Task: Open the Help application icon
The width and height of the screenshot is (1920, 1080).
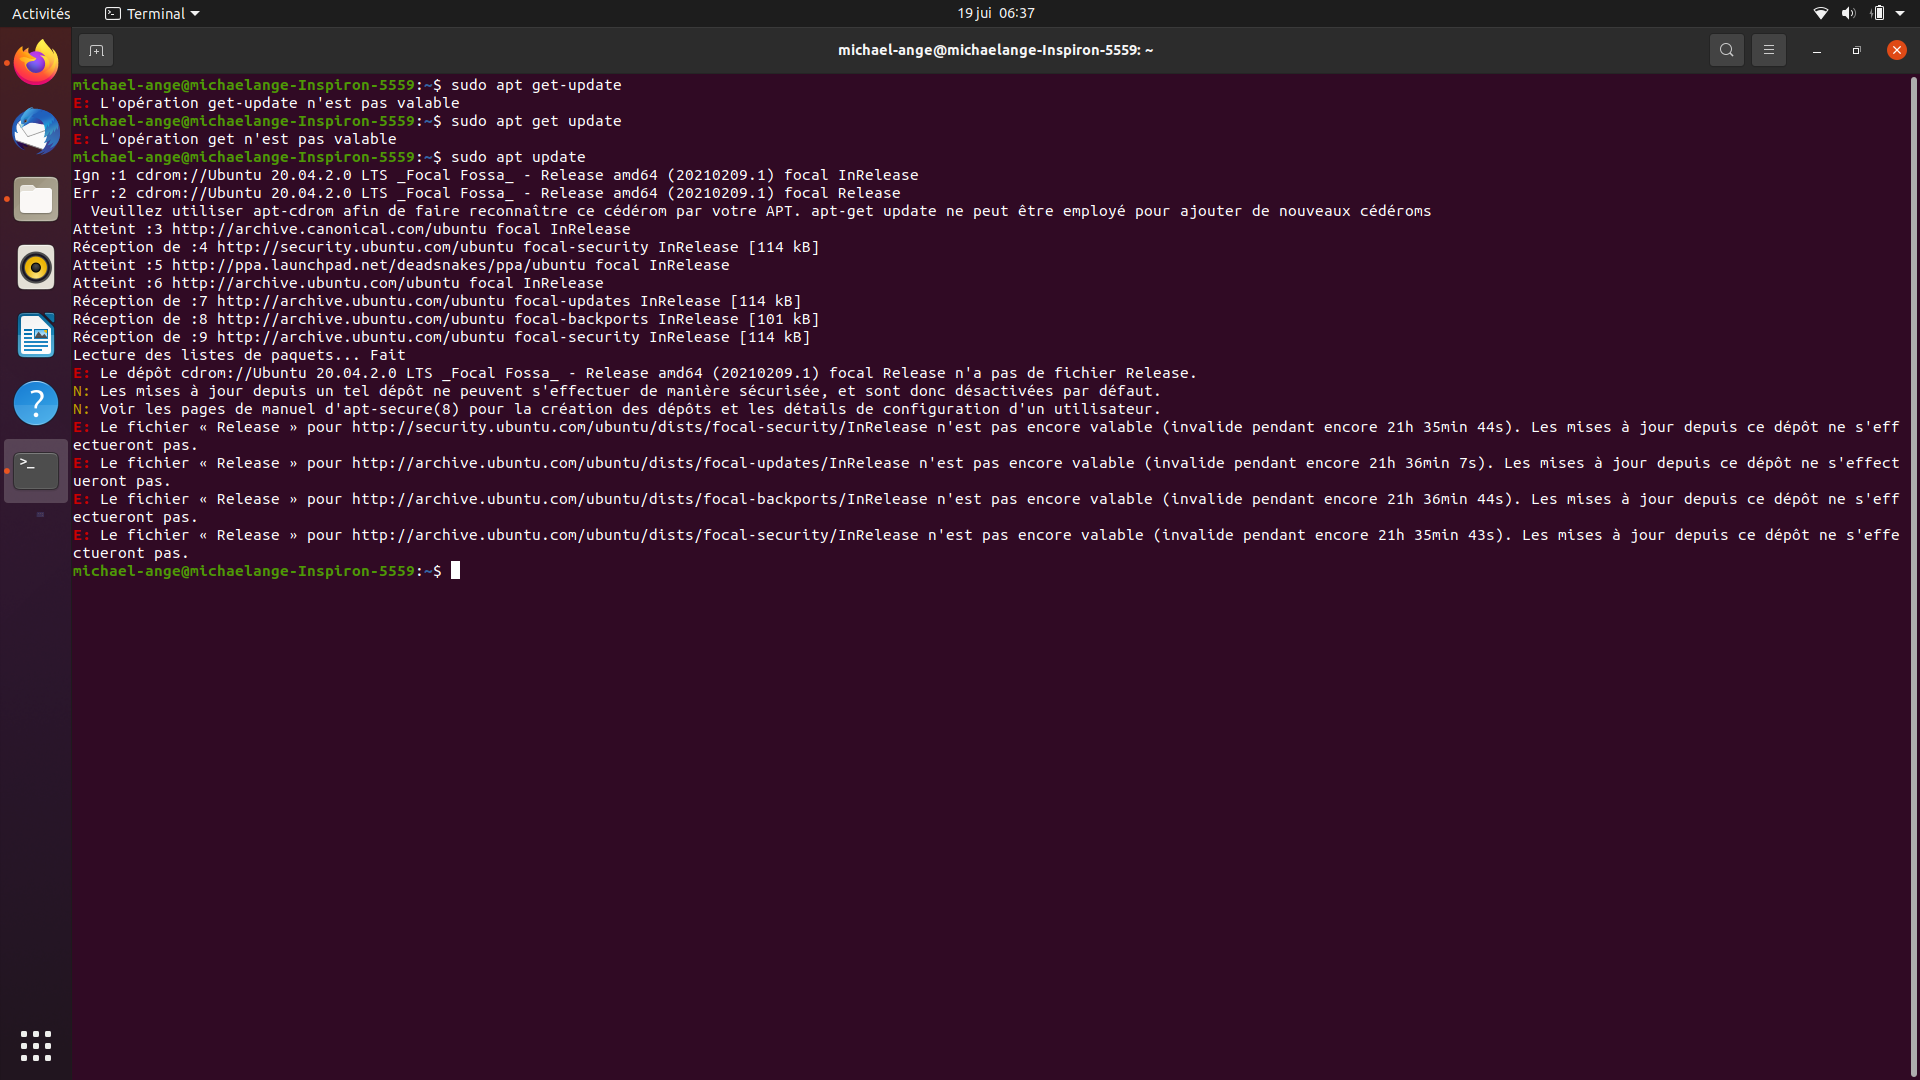Action: (x=36, y=403)
